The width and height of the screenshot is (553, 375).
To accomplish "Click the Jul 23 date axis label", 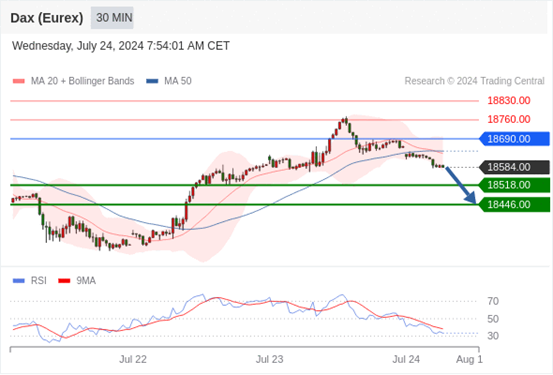I will 269,359.
